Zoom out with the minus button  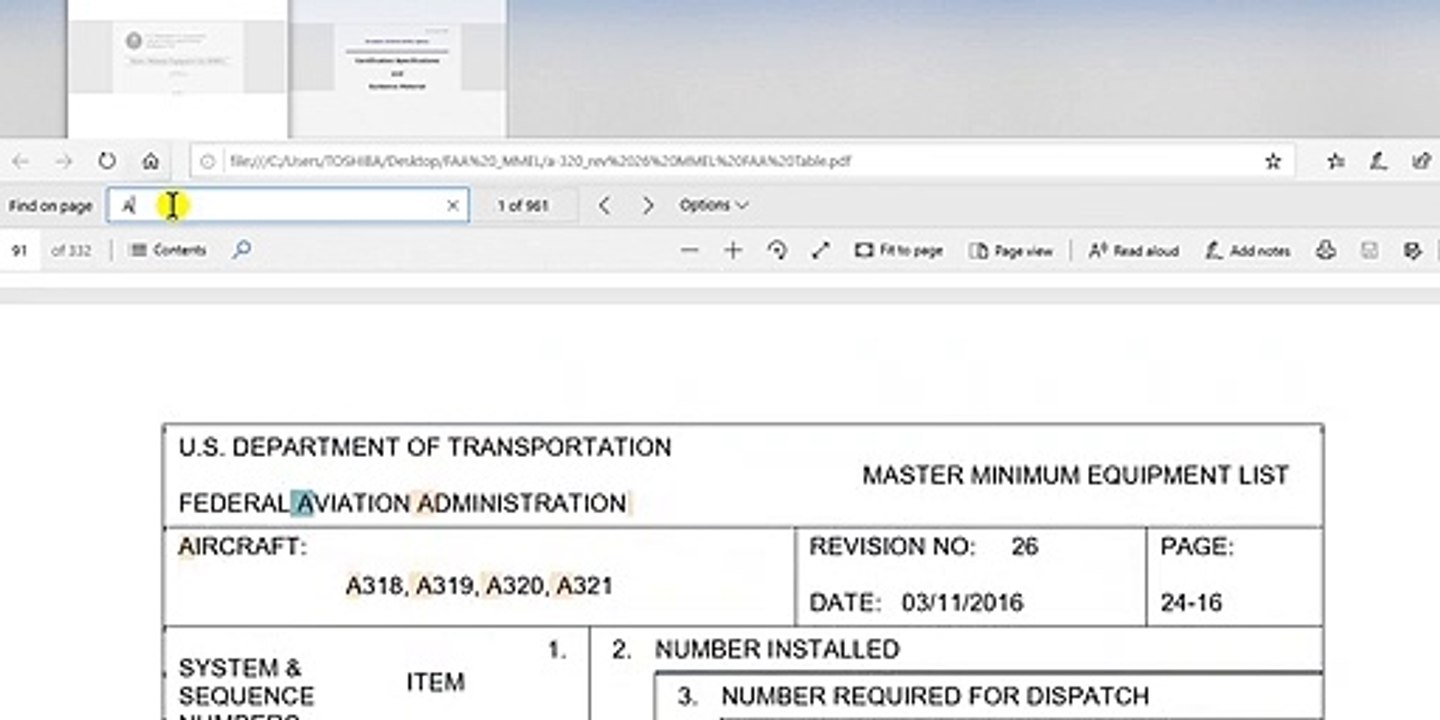(x=689, y=251)
